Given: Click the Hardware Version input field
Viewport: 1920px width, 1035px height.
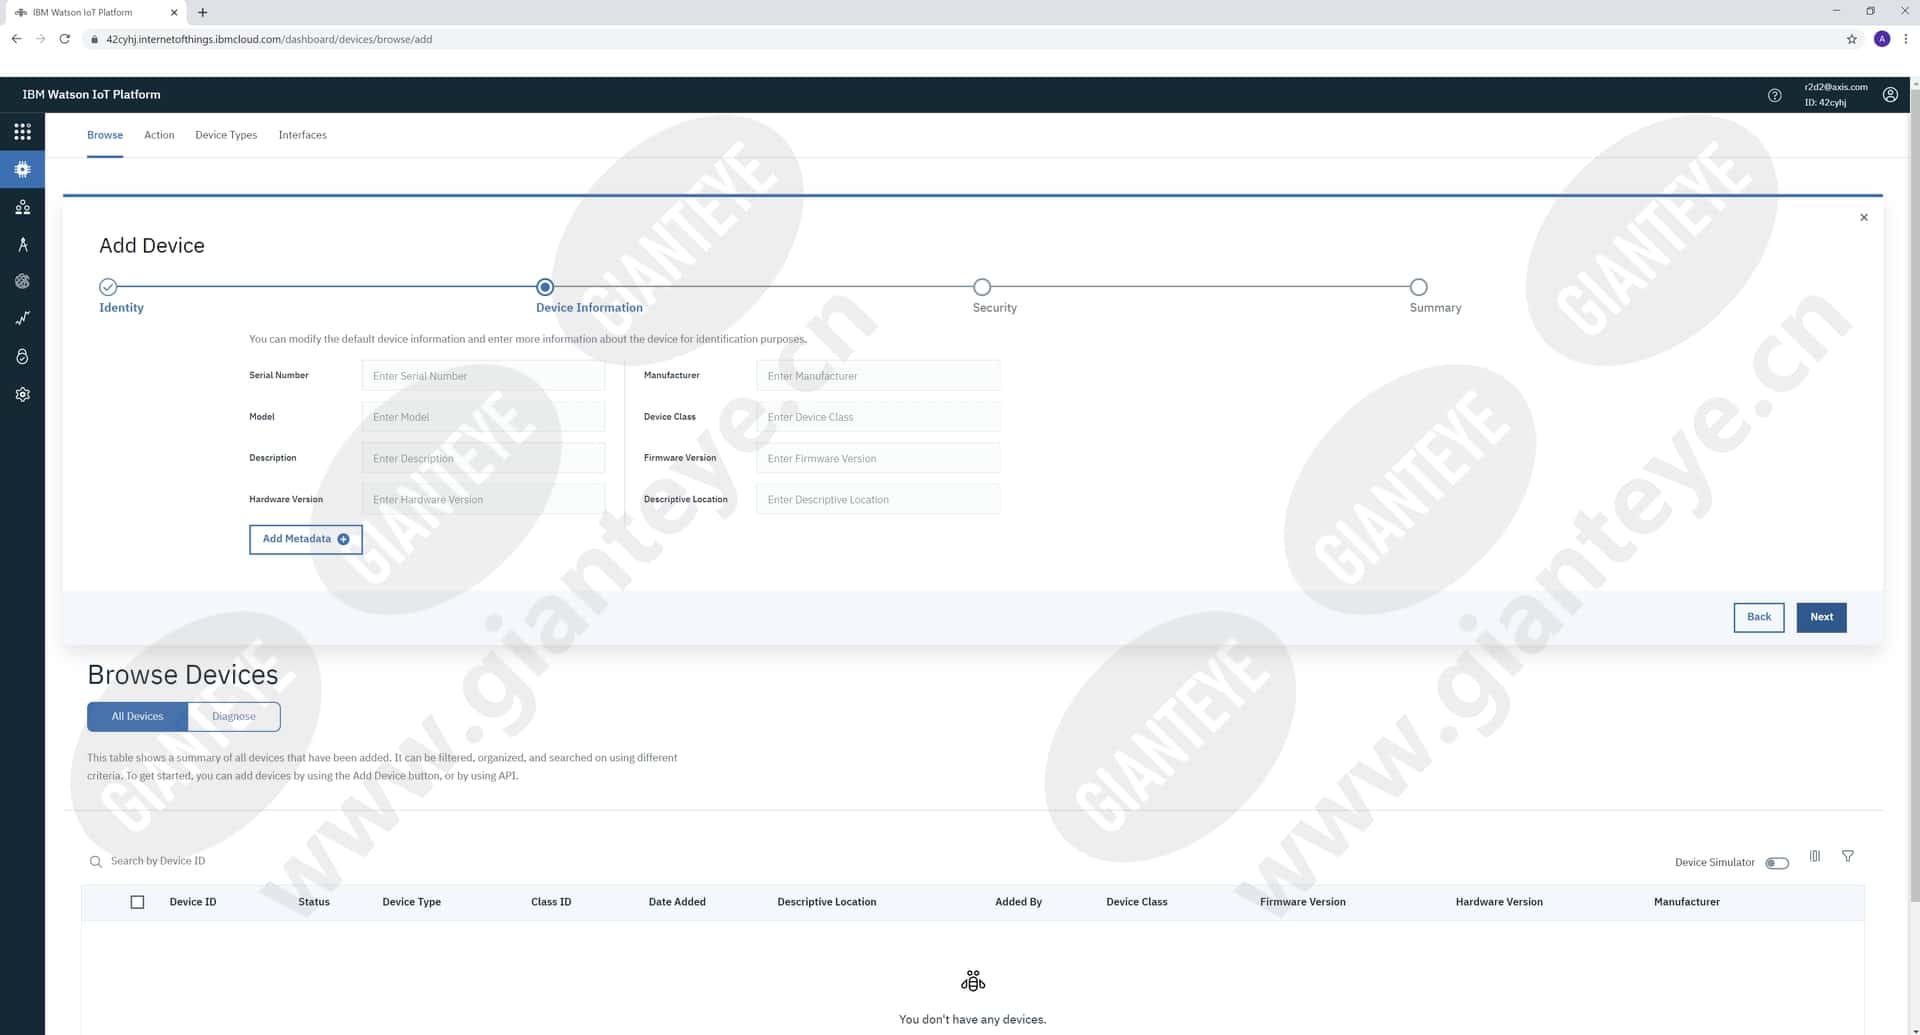Looking at the screenshot, I should coord(483,499).
